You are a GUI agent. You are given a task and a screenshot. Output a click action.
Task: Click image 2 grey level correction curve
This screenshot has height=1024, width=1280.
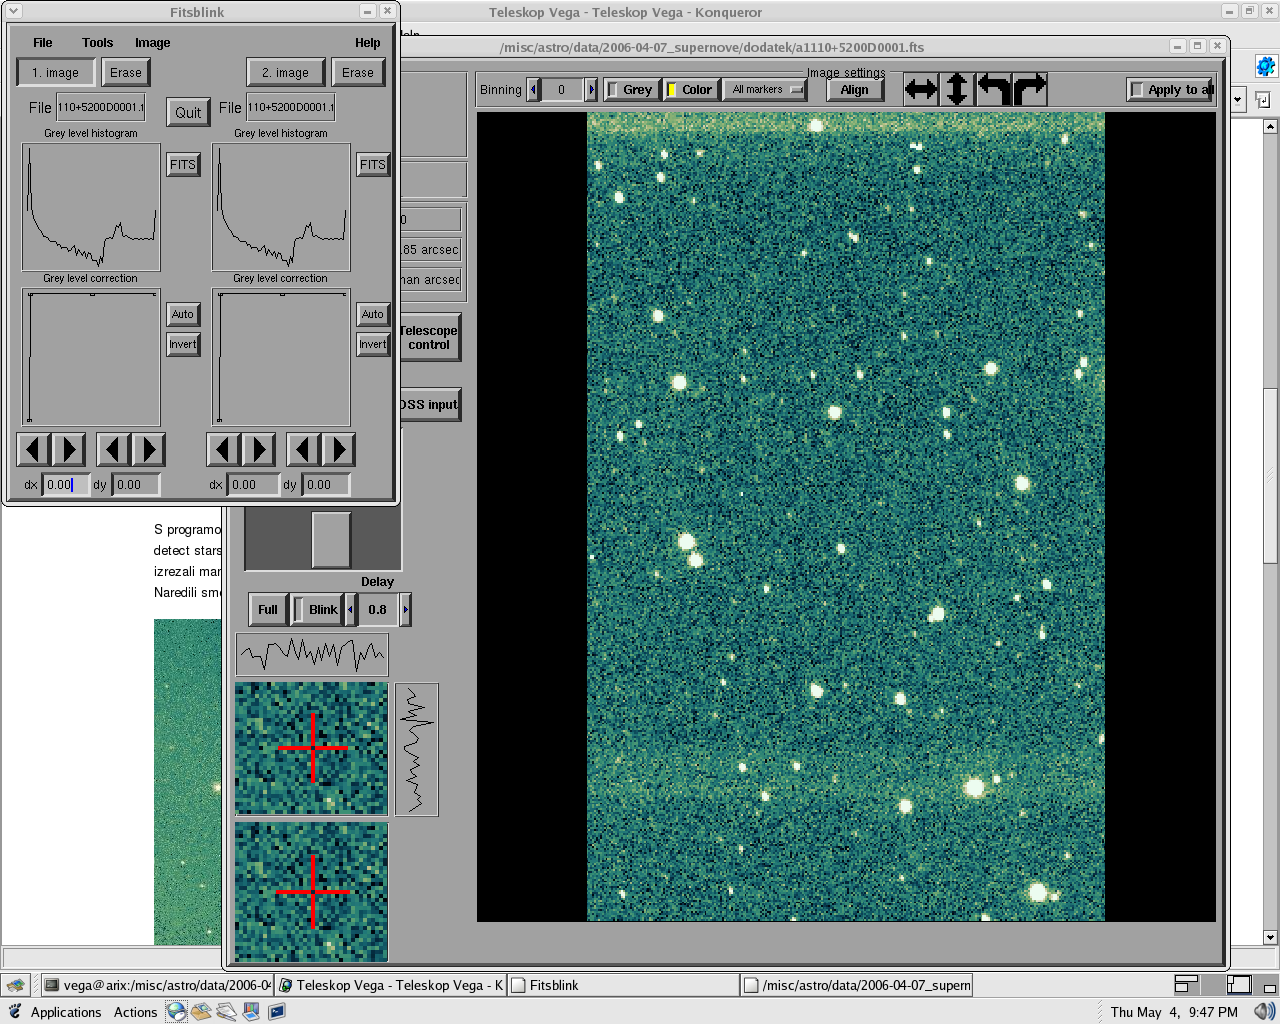click(281, 358)
